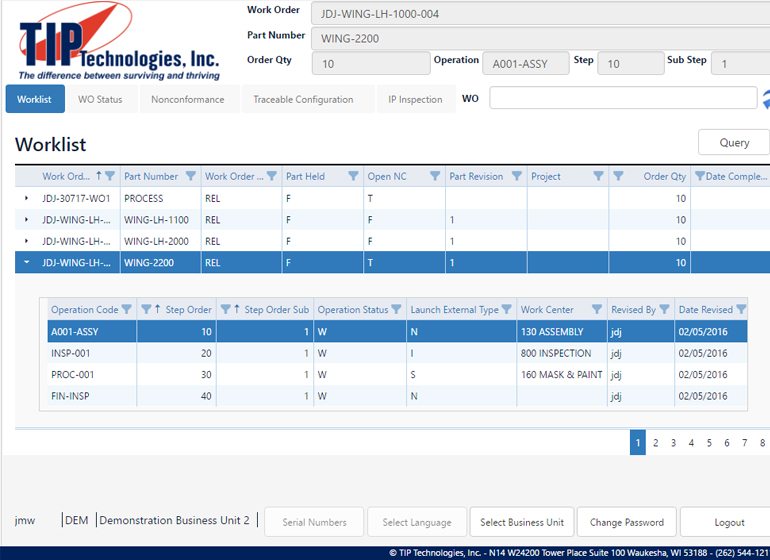
Task: Open the Nonconformance tab
Action: click(188, 99)
